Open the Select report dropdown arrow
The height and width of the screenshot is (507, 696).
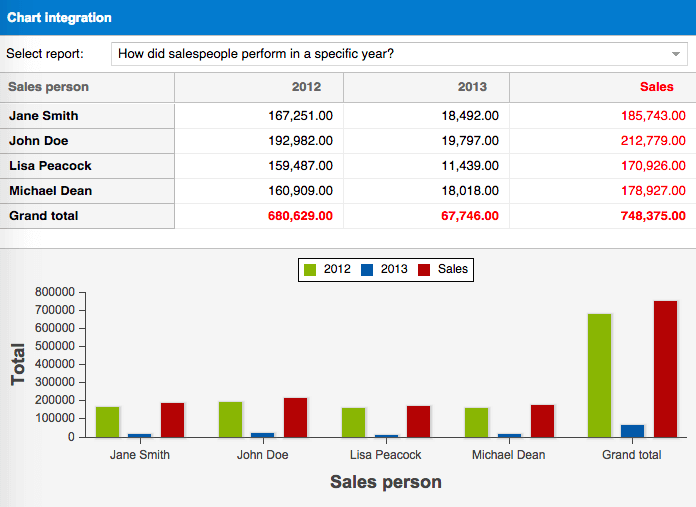coord(676,54)
